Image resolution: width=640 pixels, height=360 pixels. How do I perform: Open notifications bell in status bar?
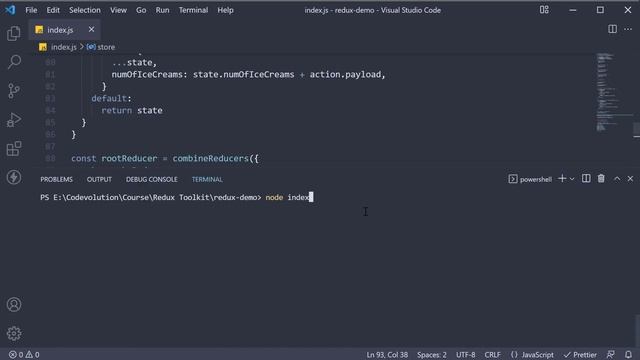coord(628,355)
